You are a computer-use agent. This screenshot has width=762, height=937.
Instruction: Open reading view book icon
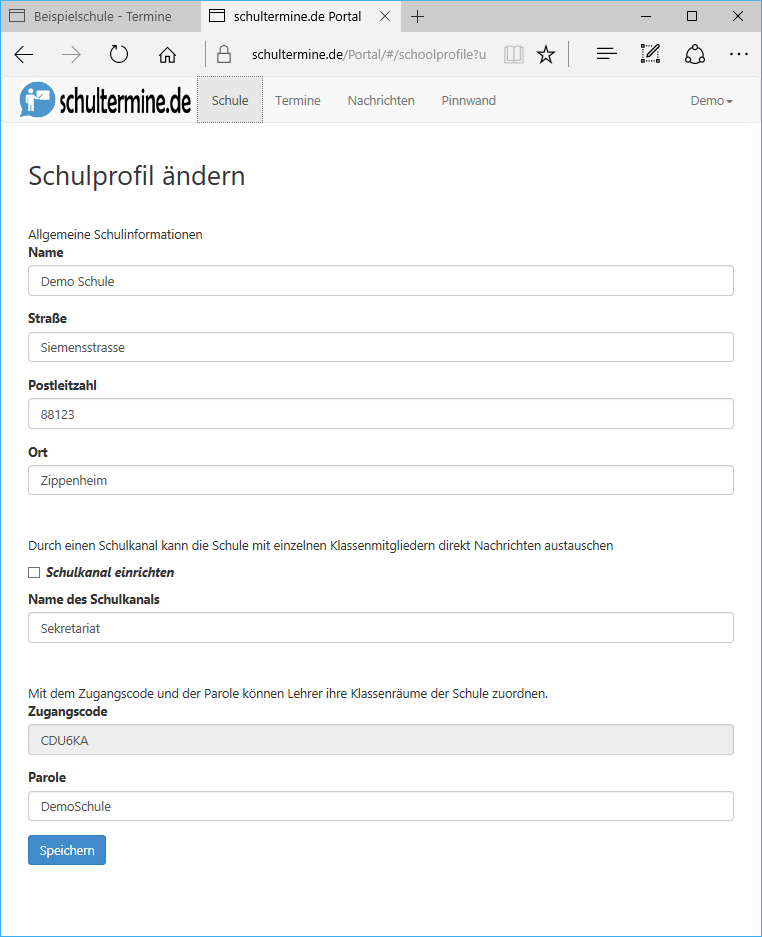(513, 55)
